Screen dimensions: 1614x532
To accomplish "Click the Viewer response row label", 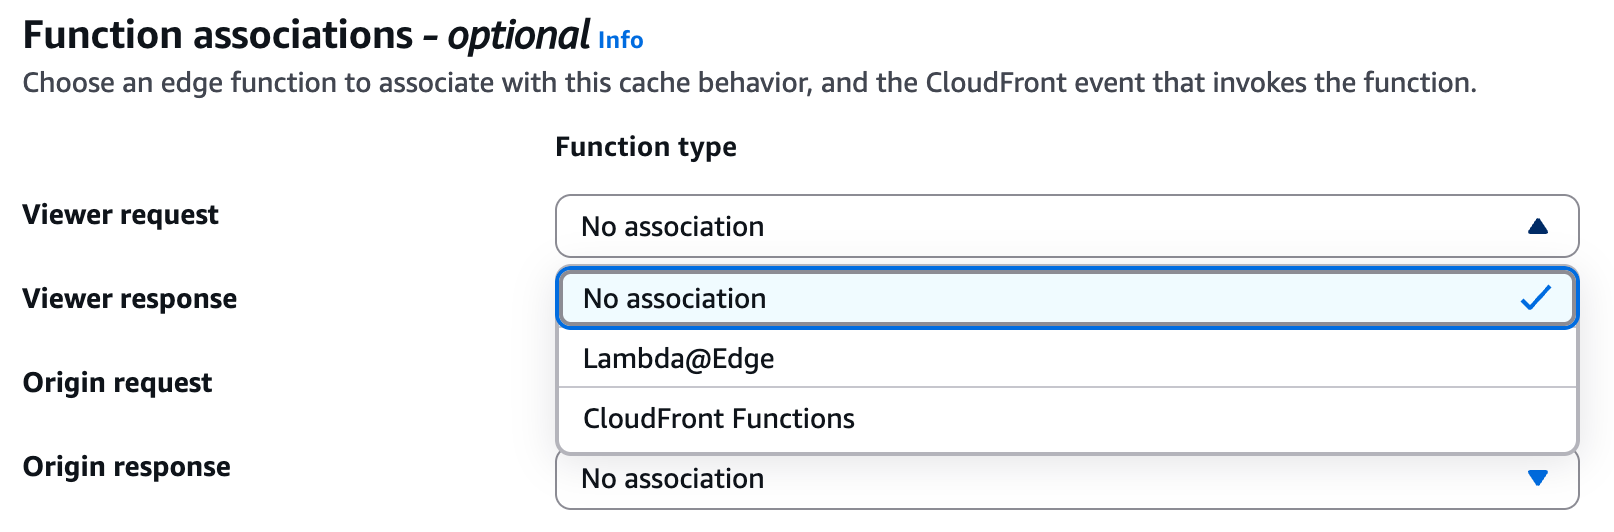I will pos(130,299).
